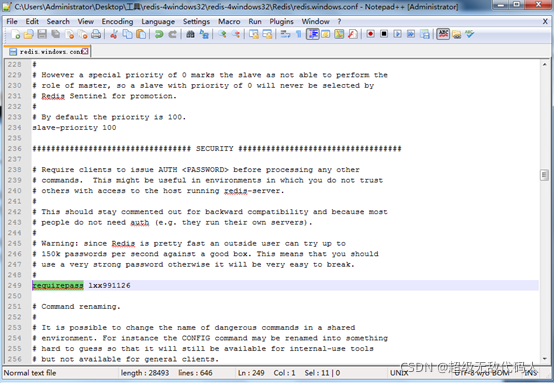The width and height of the screenshot is (554, 383).
Task: Save the file with the floppy disk icon
Action: (x=42, y=34)
